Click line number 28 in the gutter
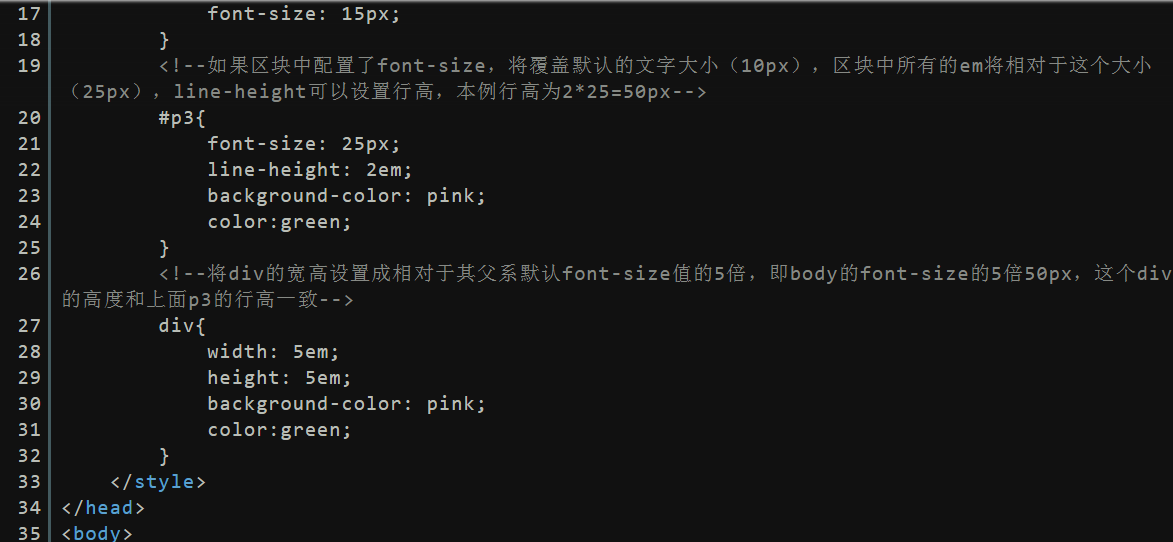Image resolution: width=1173 pixels, height=542 pixels. pyautogui.click(x=28, y=351)
